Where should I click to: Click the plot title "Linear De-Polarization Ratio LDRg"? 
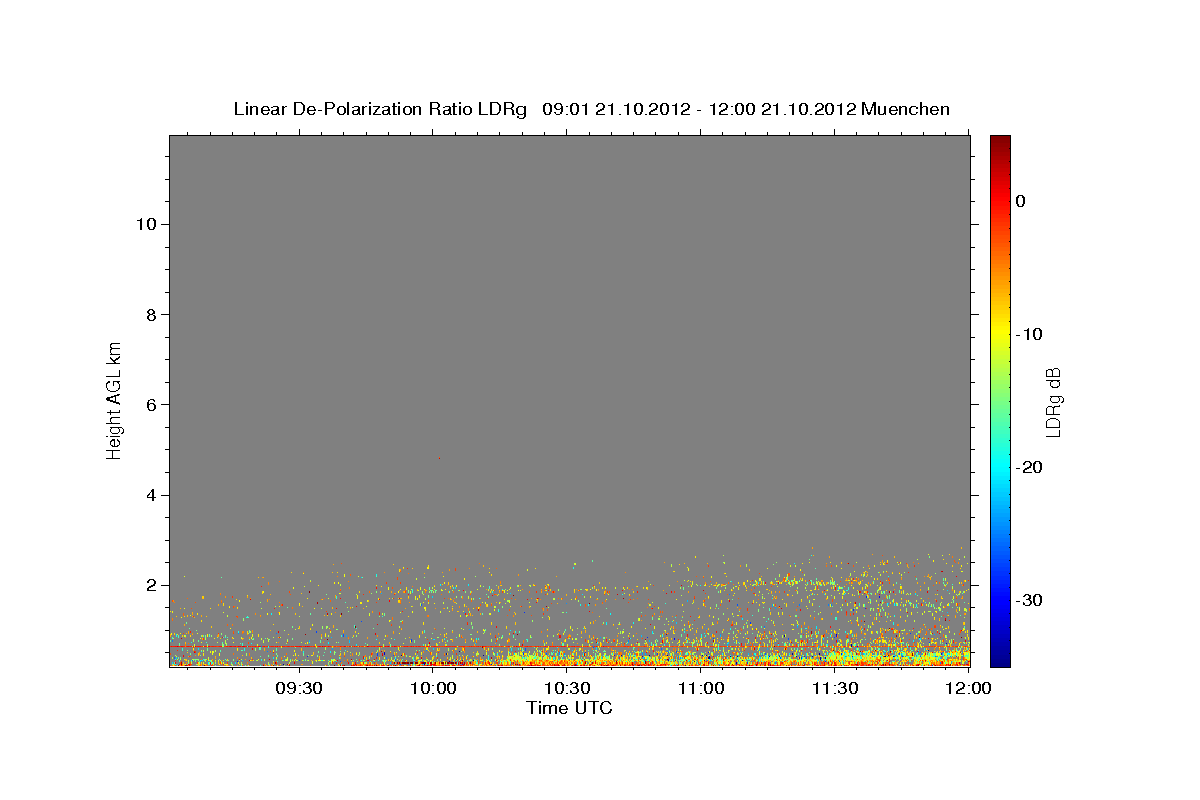pyautogui.click(x=379, y=109)
